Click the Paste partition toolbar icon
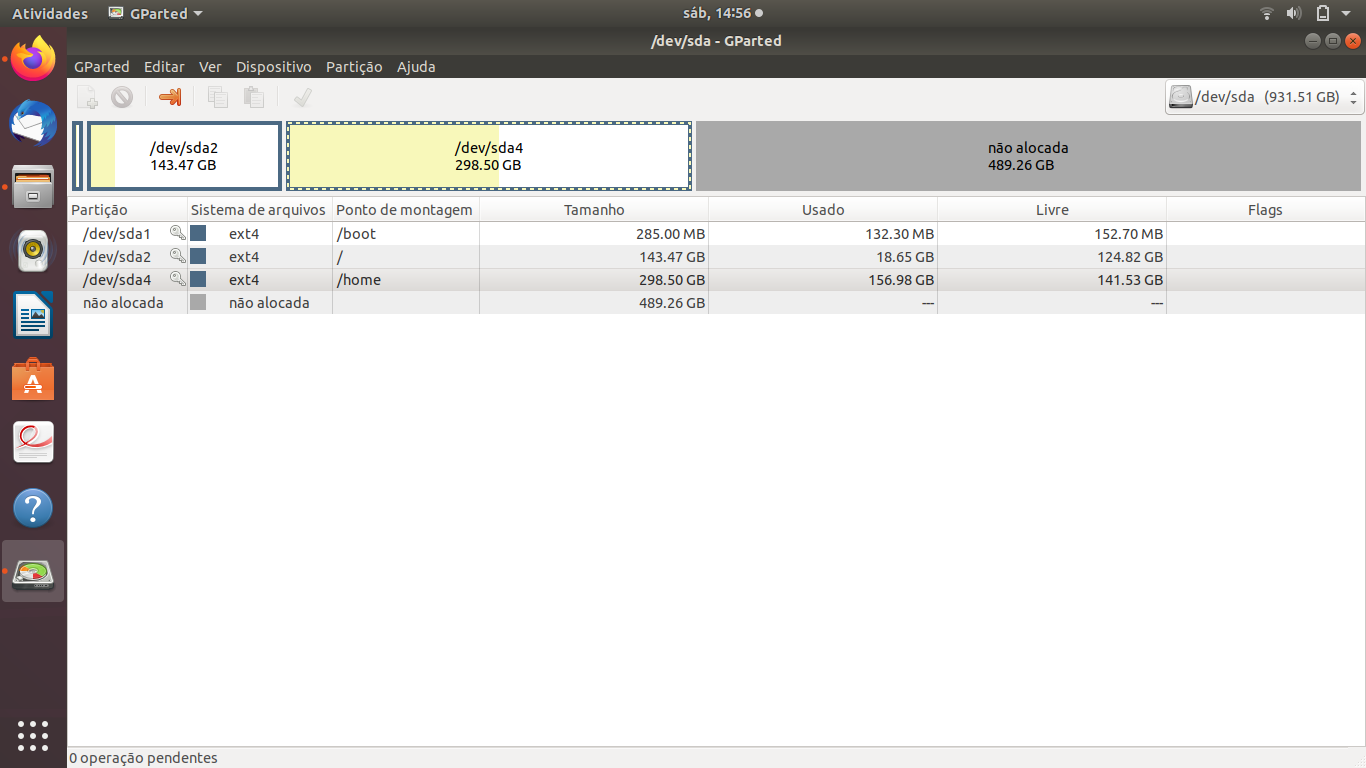The width and height of the screenshot is (1366, 768). [x=254, y=97]
